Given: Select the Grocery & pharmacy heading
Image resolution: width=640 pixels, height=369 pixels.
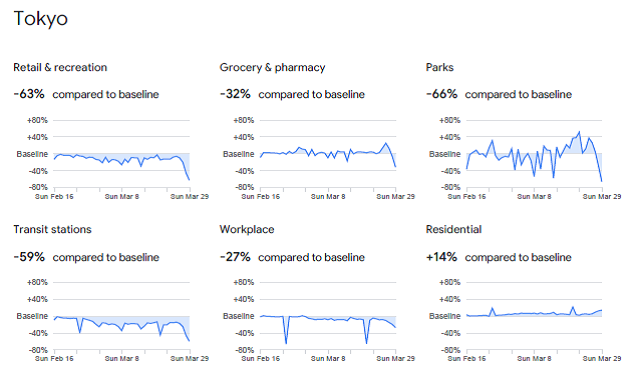Looking at the screenshot, I should click(272, 67).
